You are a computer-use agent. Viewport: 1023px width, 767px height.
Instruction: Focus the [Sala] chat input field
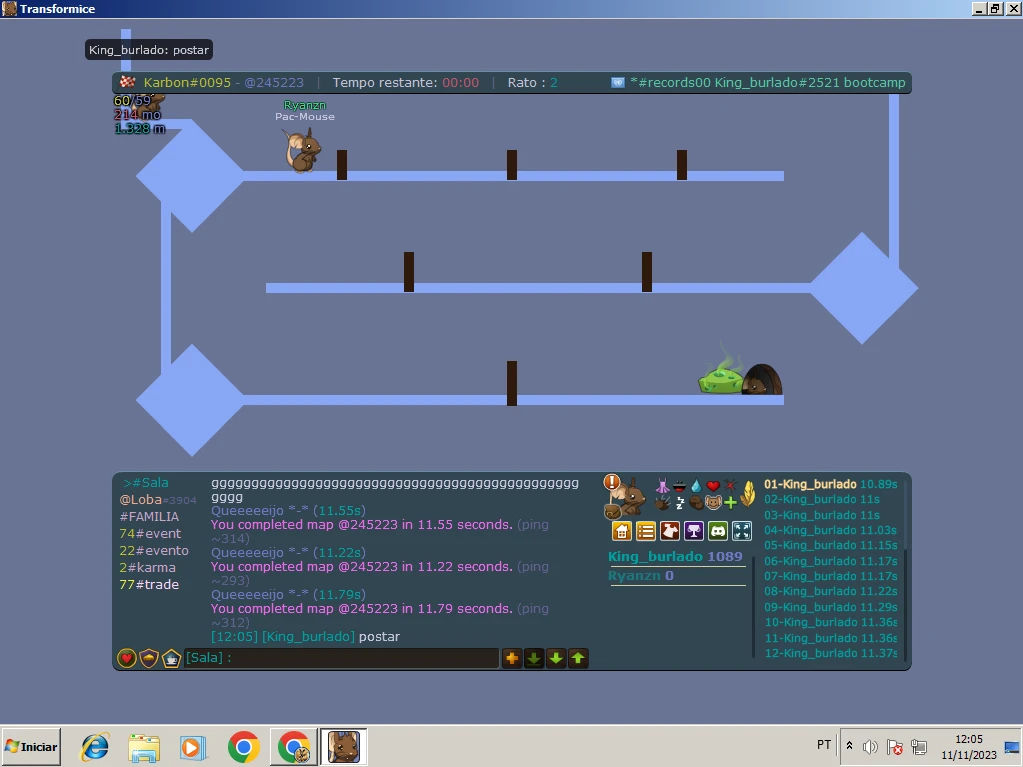[341, 658]
